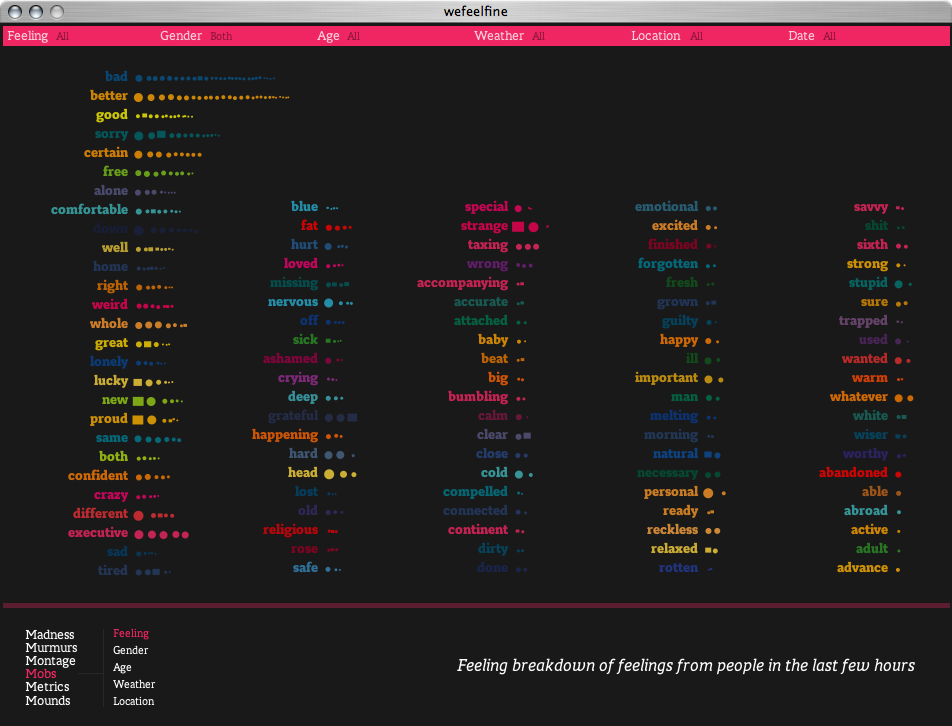Open the Gender filter dropdown
952x726 pixels.
pos(181,36)
